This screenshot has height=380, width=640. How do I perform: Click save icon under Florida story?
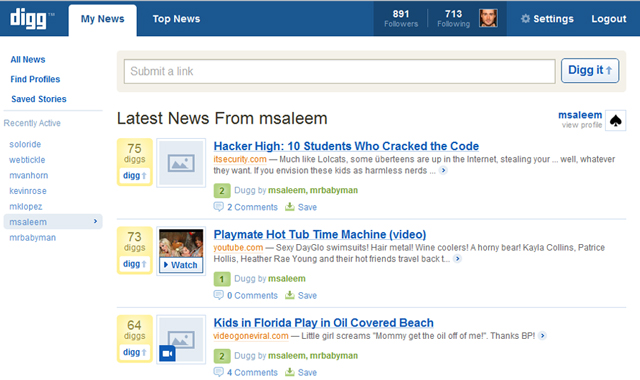(x=290, y=372)
